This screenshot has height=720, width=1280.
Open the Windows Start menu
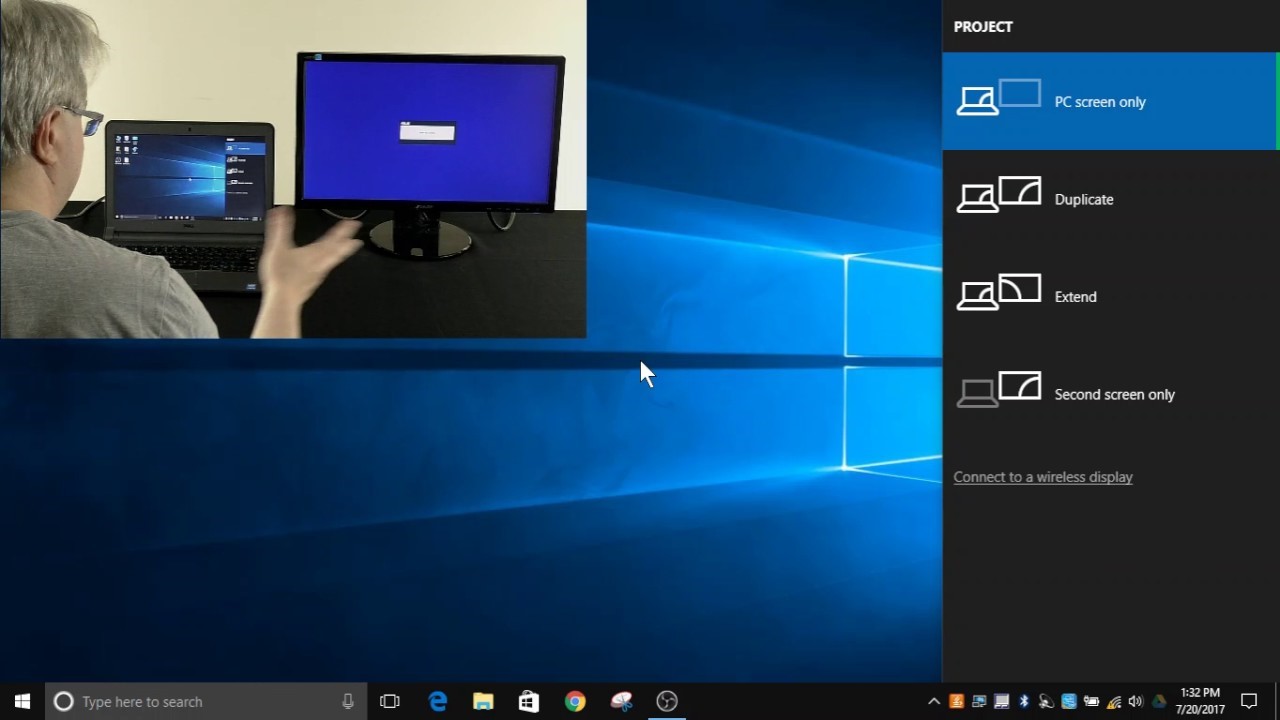[22, 701]
